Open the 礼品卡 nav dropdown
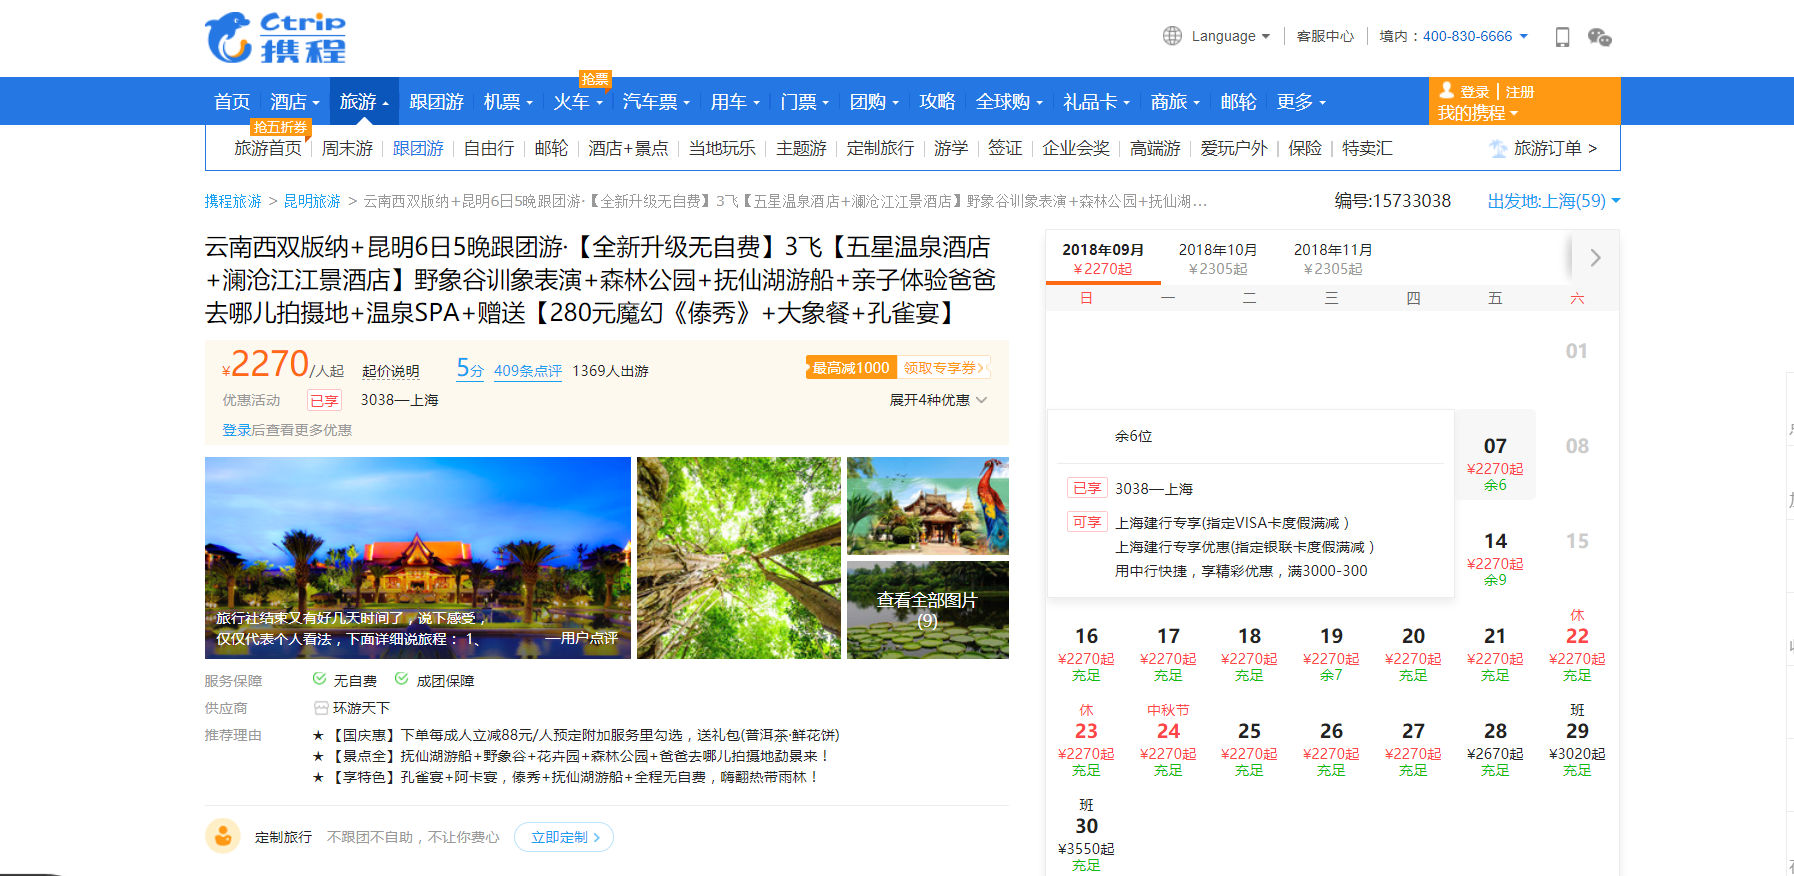This screenshot has width=1794, height=876. click(x=1096, y=101)
